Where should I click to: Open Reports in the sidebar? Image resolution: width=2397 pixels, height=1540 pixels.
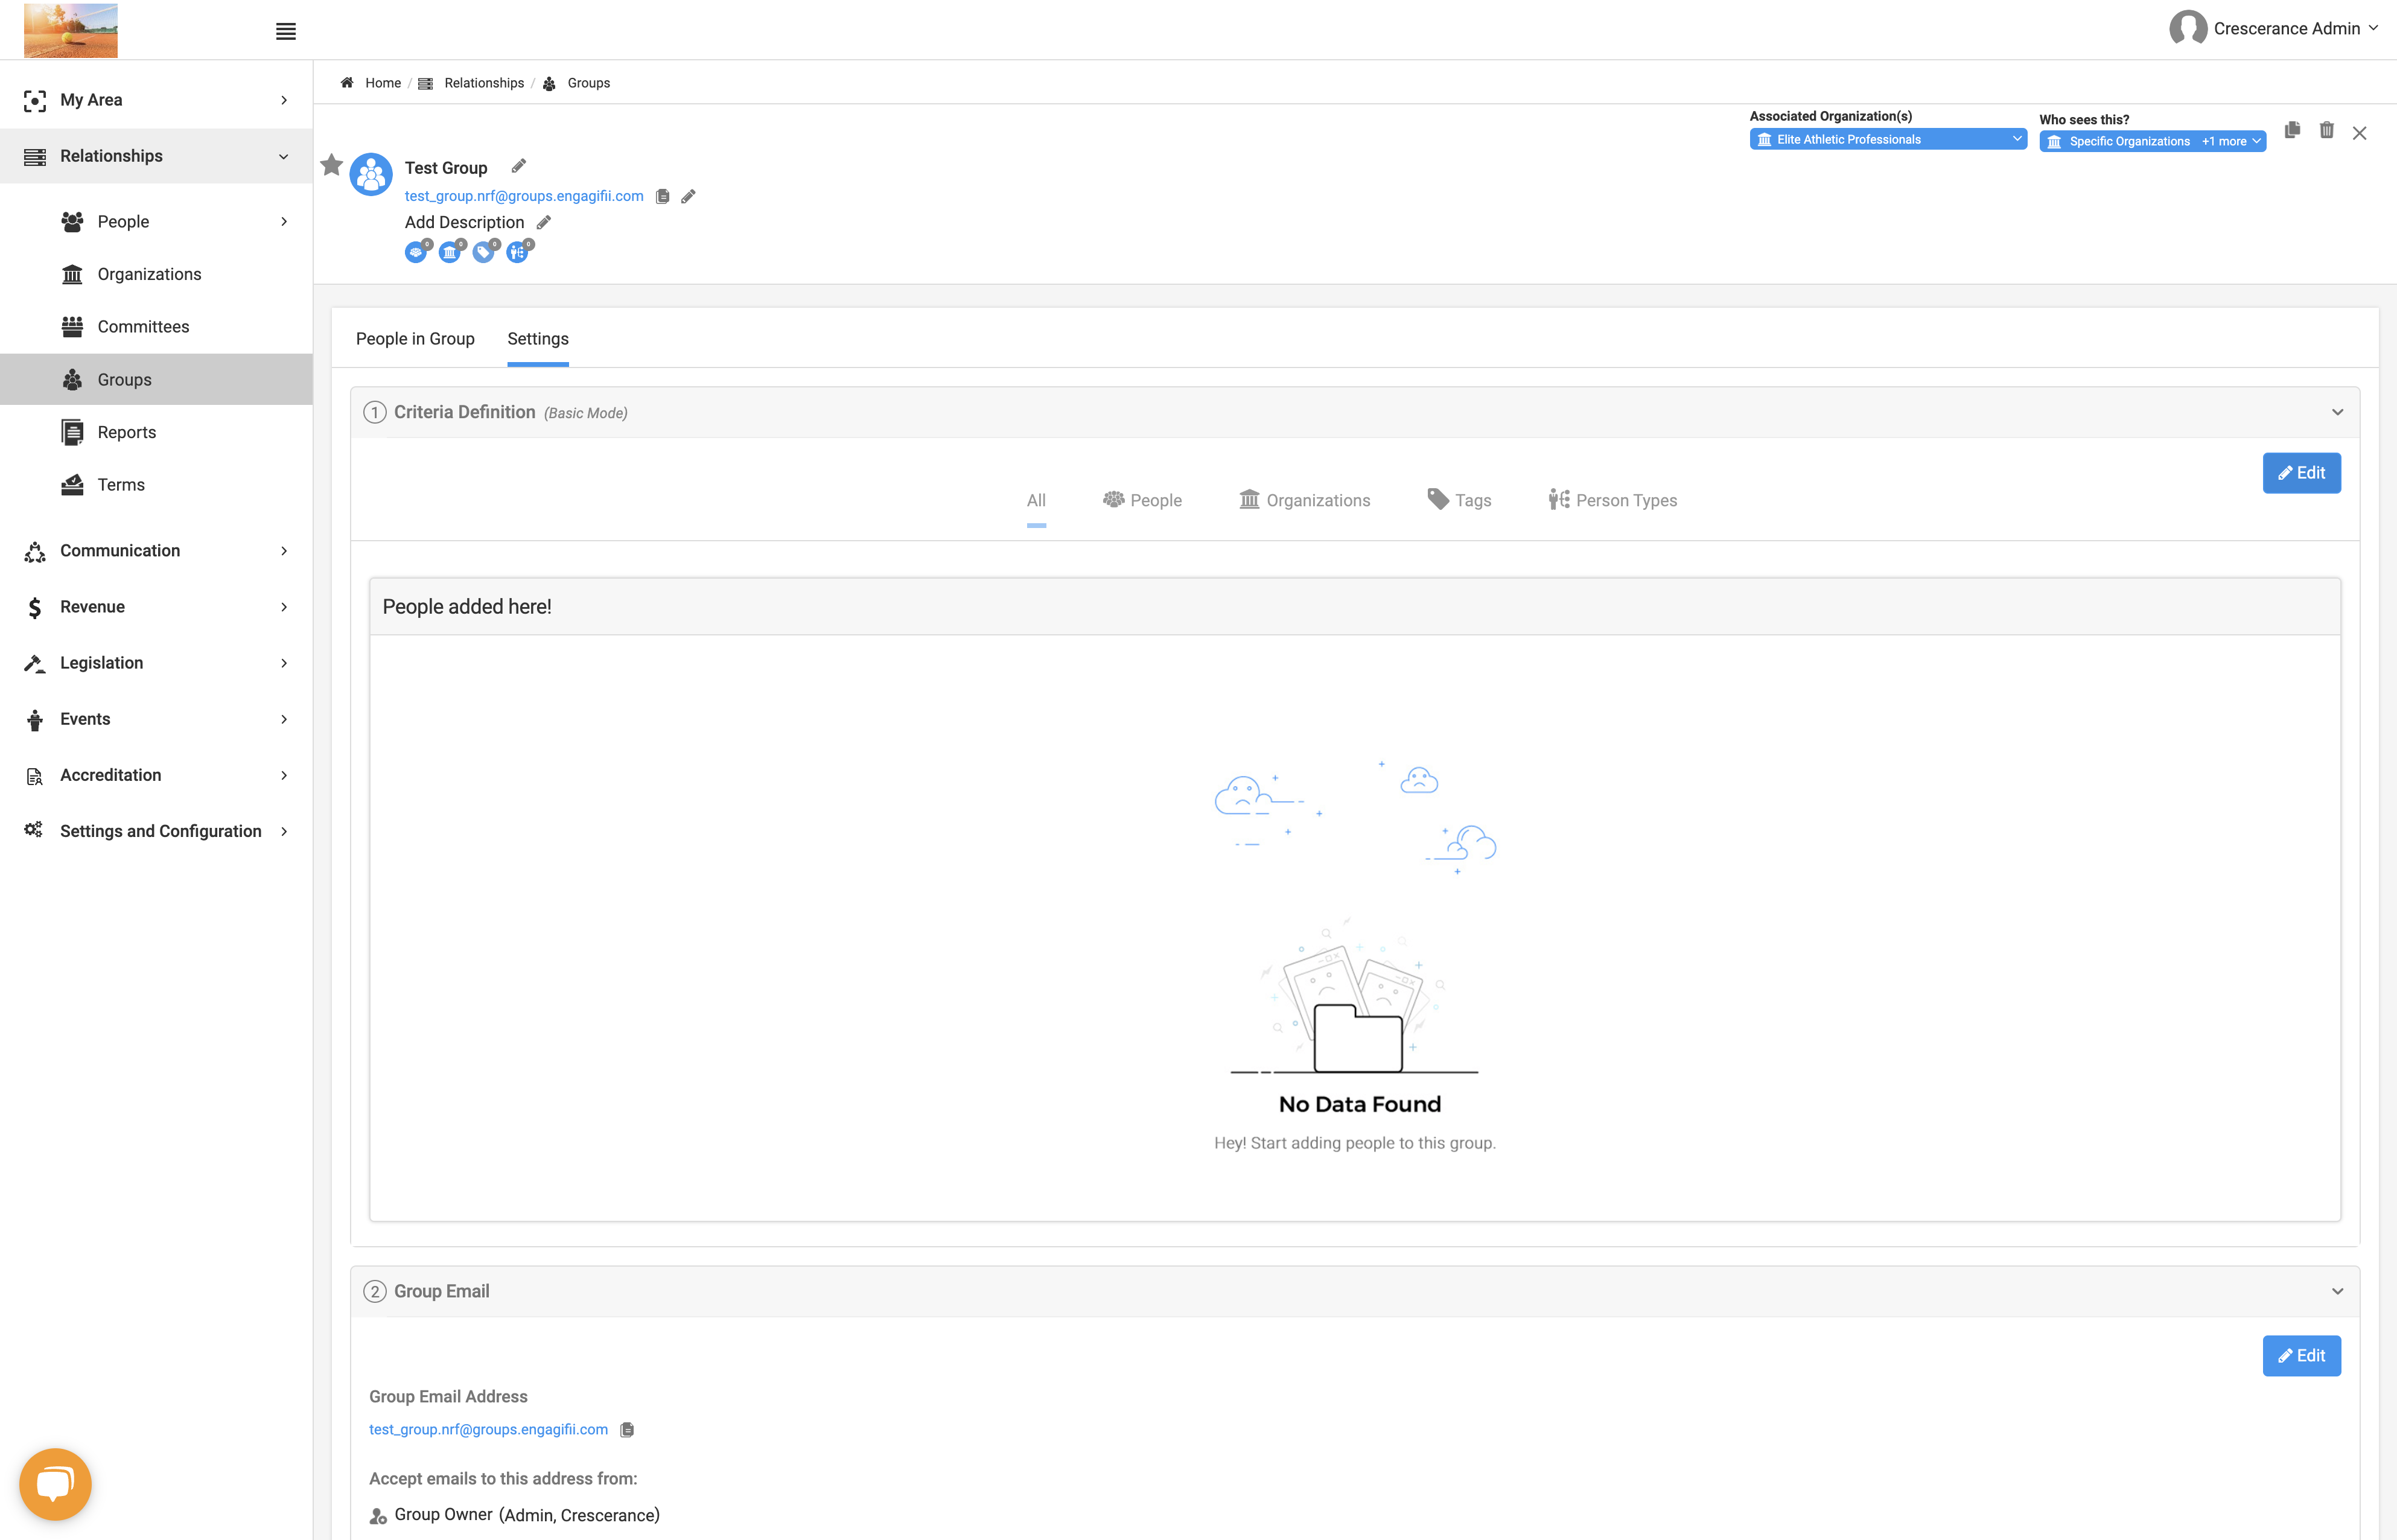coord(127,432)
